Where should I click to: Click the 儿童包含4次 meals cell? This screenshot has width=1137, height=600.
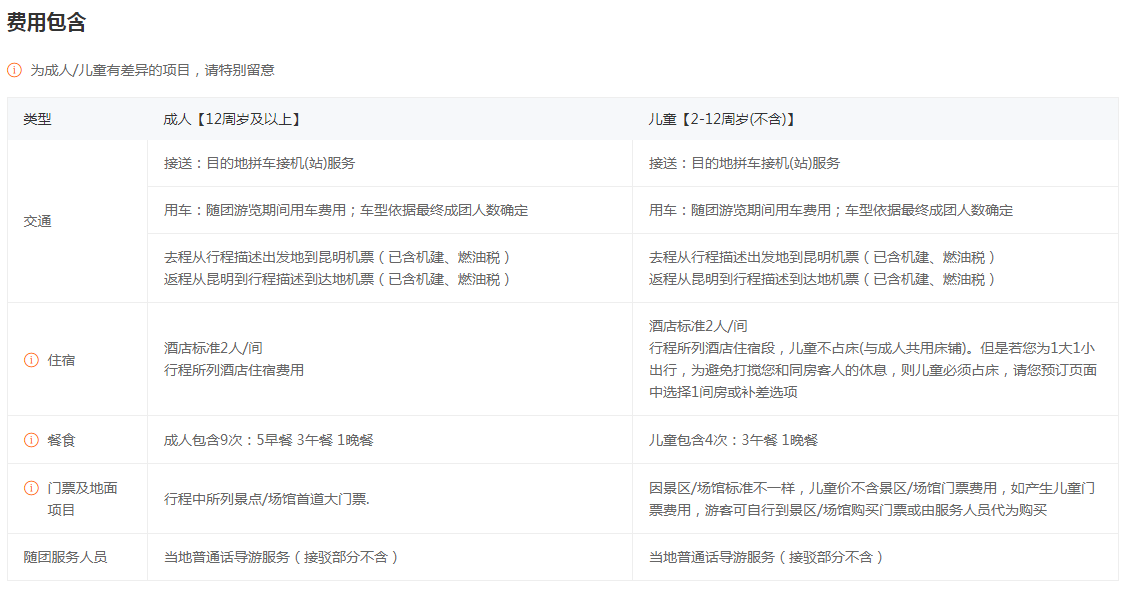point(733,440)
